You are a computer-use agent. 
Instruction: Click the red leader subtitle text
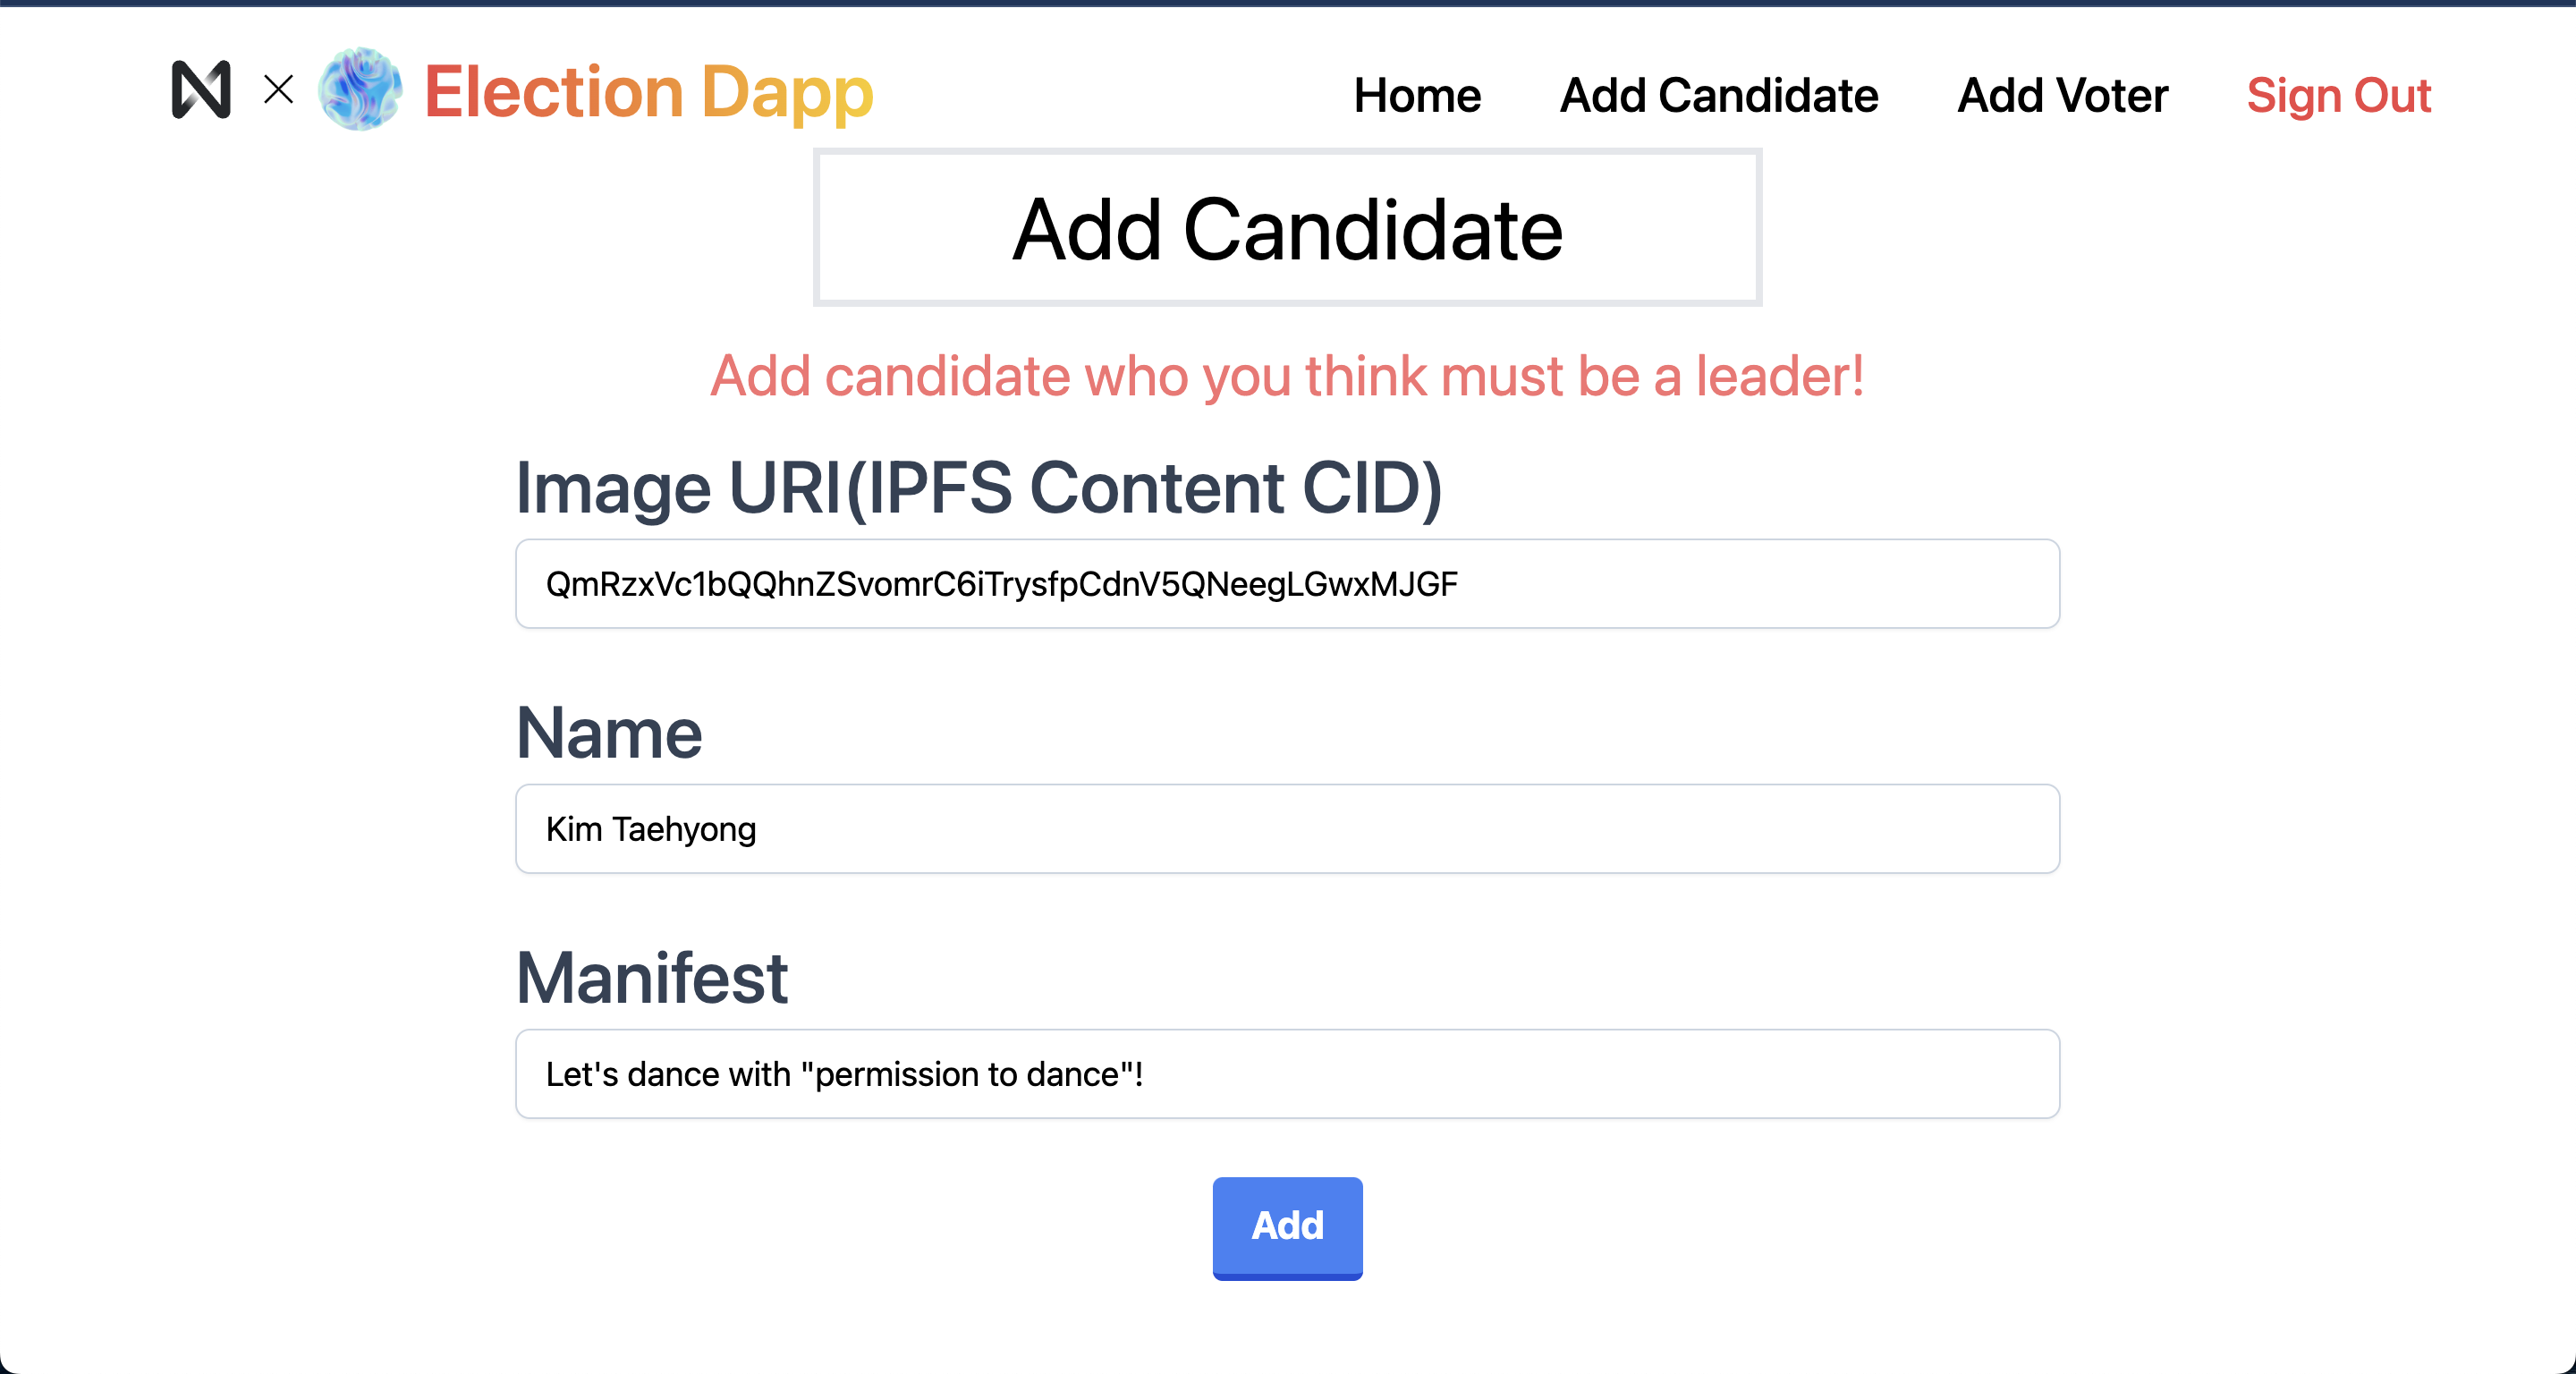tap(1287, 376)
